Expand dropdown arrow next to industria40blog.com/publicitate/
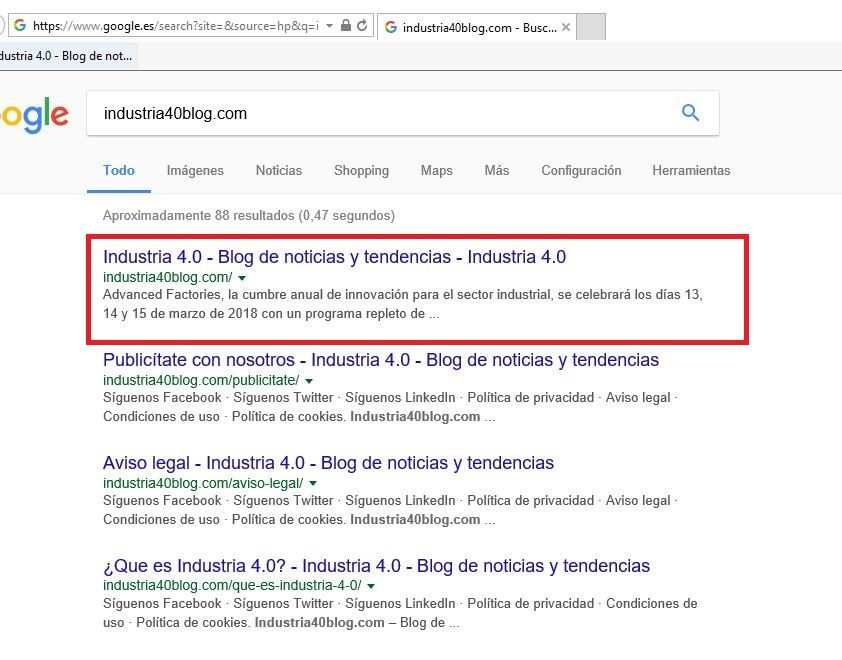Viewport: 842px width, 660px height. click(309, 381)
